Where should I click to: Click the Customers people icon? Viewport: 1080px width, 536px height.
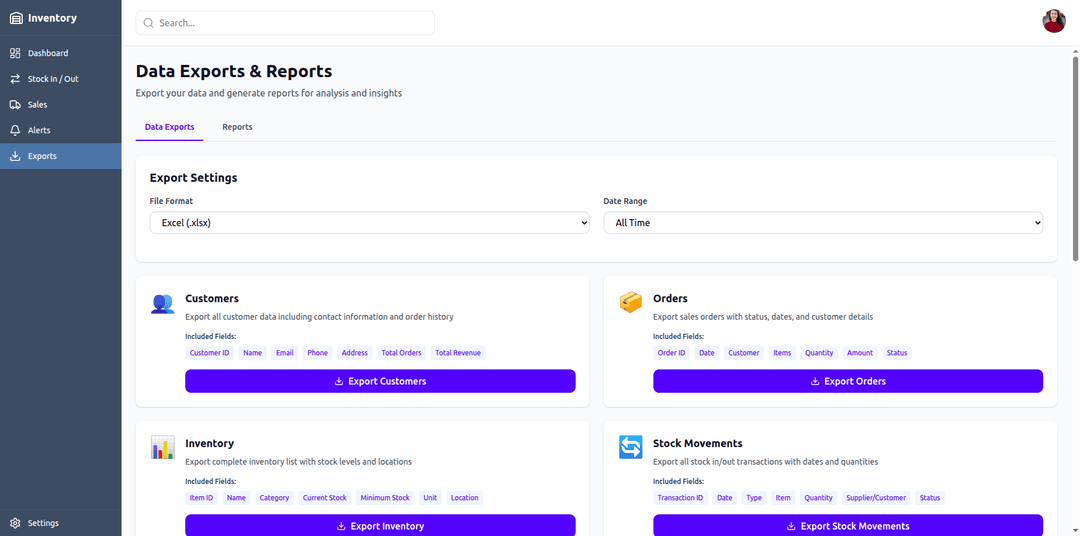pyautogui.click(x=163, y=304)
